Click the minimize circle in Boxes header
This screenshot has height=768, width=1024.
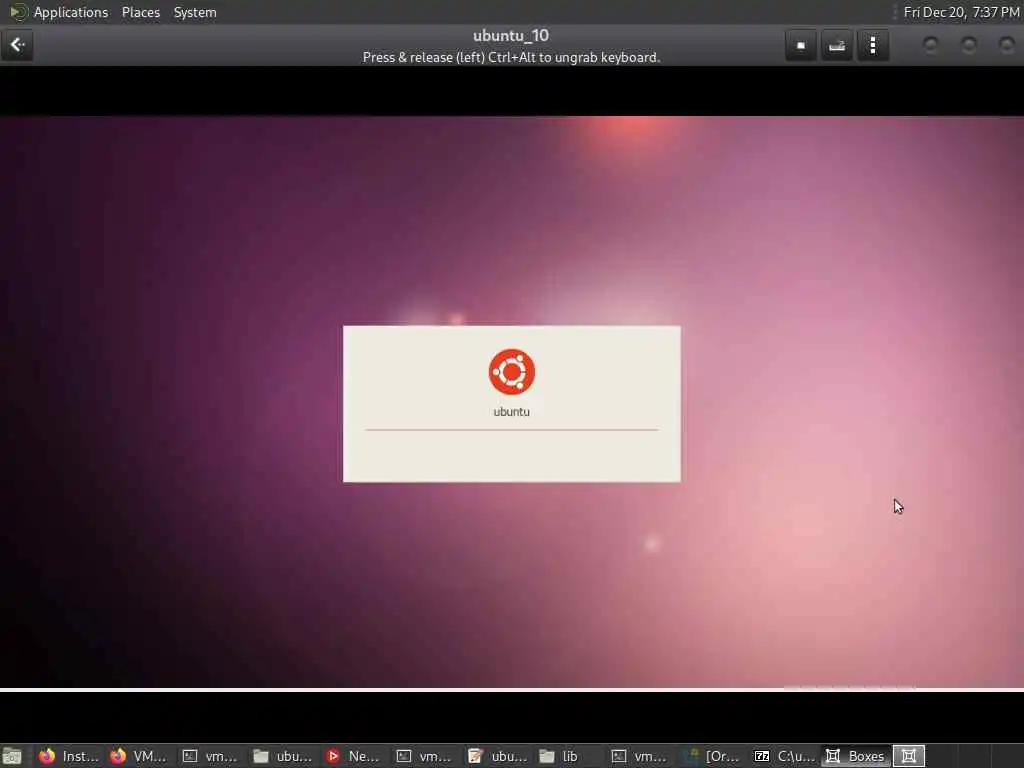pos(931,45)
